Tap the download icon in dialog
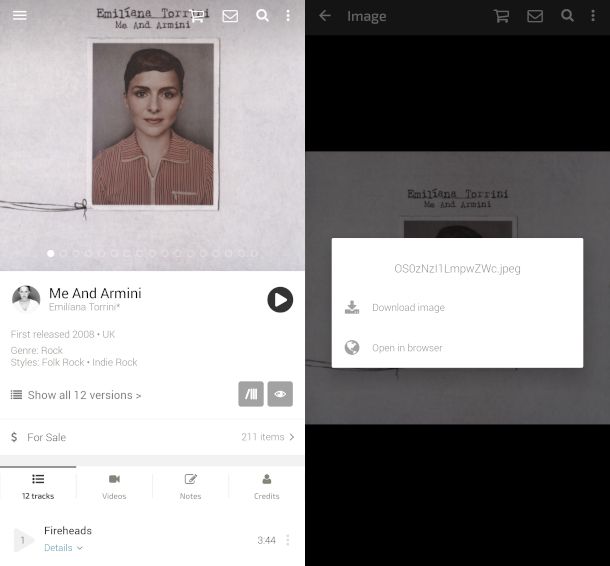610x566 pixels. coord(352,307)
